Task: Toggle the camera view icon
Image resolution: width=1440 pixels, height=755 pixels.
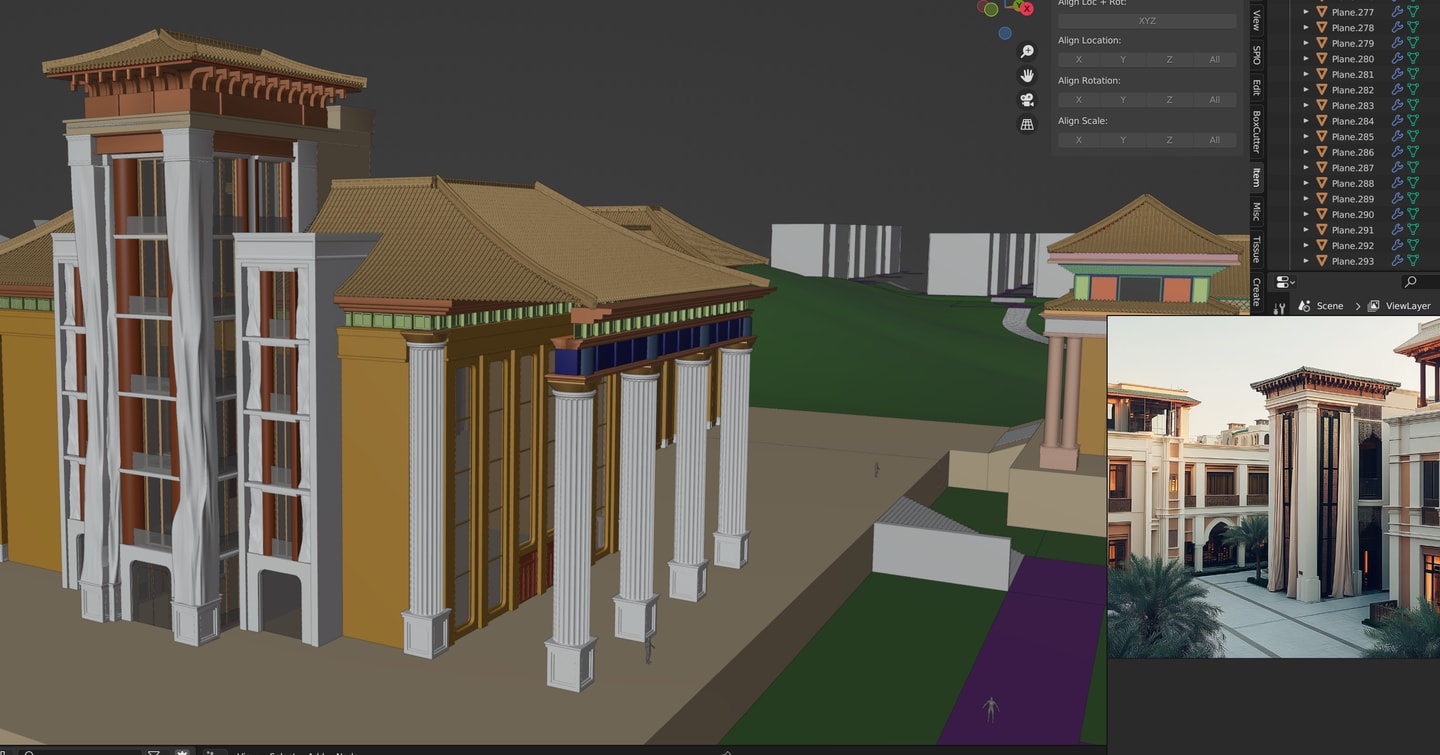Action: [x=1027, y=100]
